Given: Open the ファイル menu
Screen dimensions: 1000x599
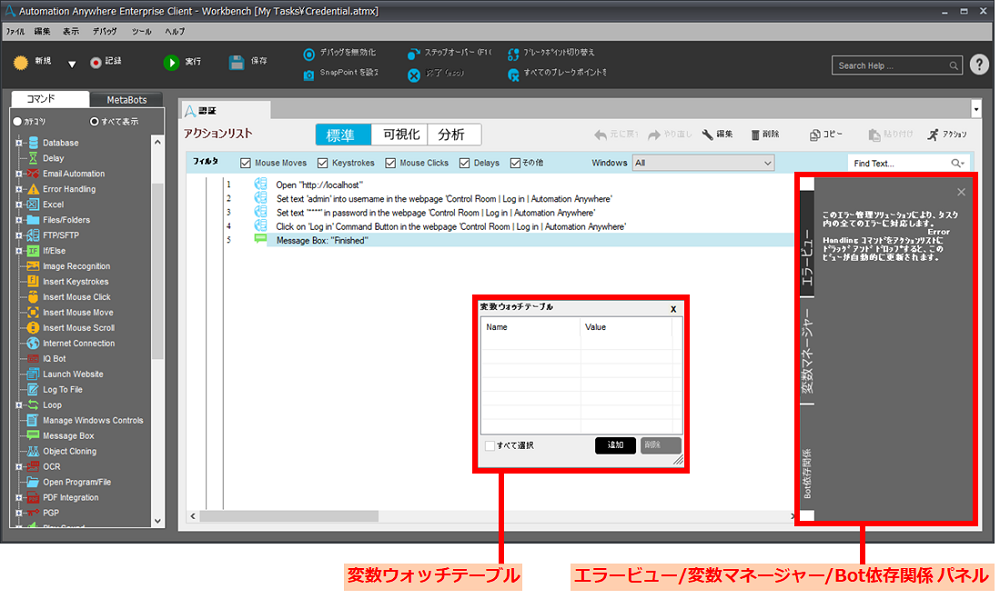Looking at the screenshot, I should tap(15, 31).
